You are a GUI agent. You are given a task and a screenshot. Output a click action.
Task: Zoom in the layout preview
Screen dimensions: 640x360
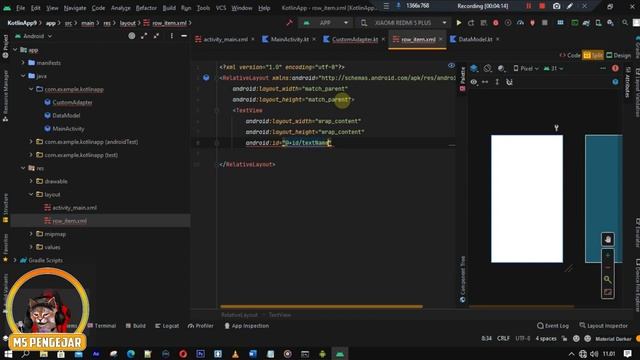(x=607, y=255)
